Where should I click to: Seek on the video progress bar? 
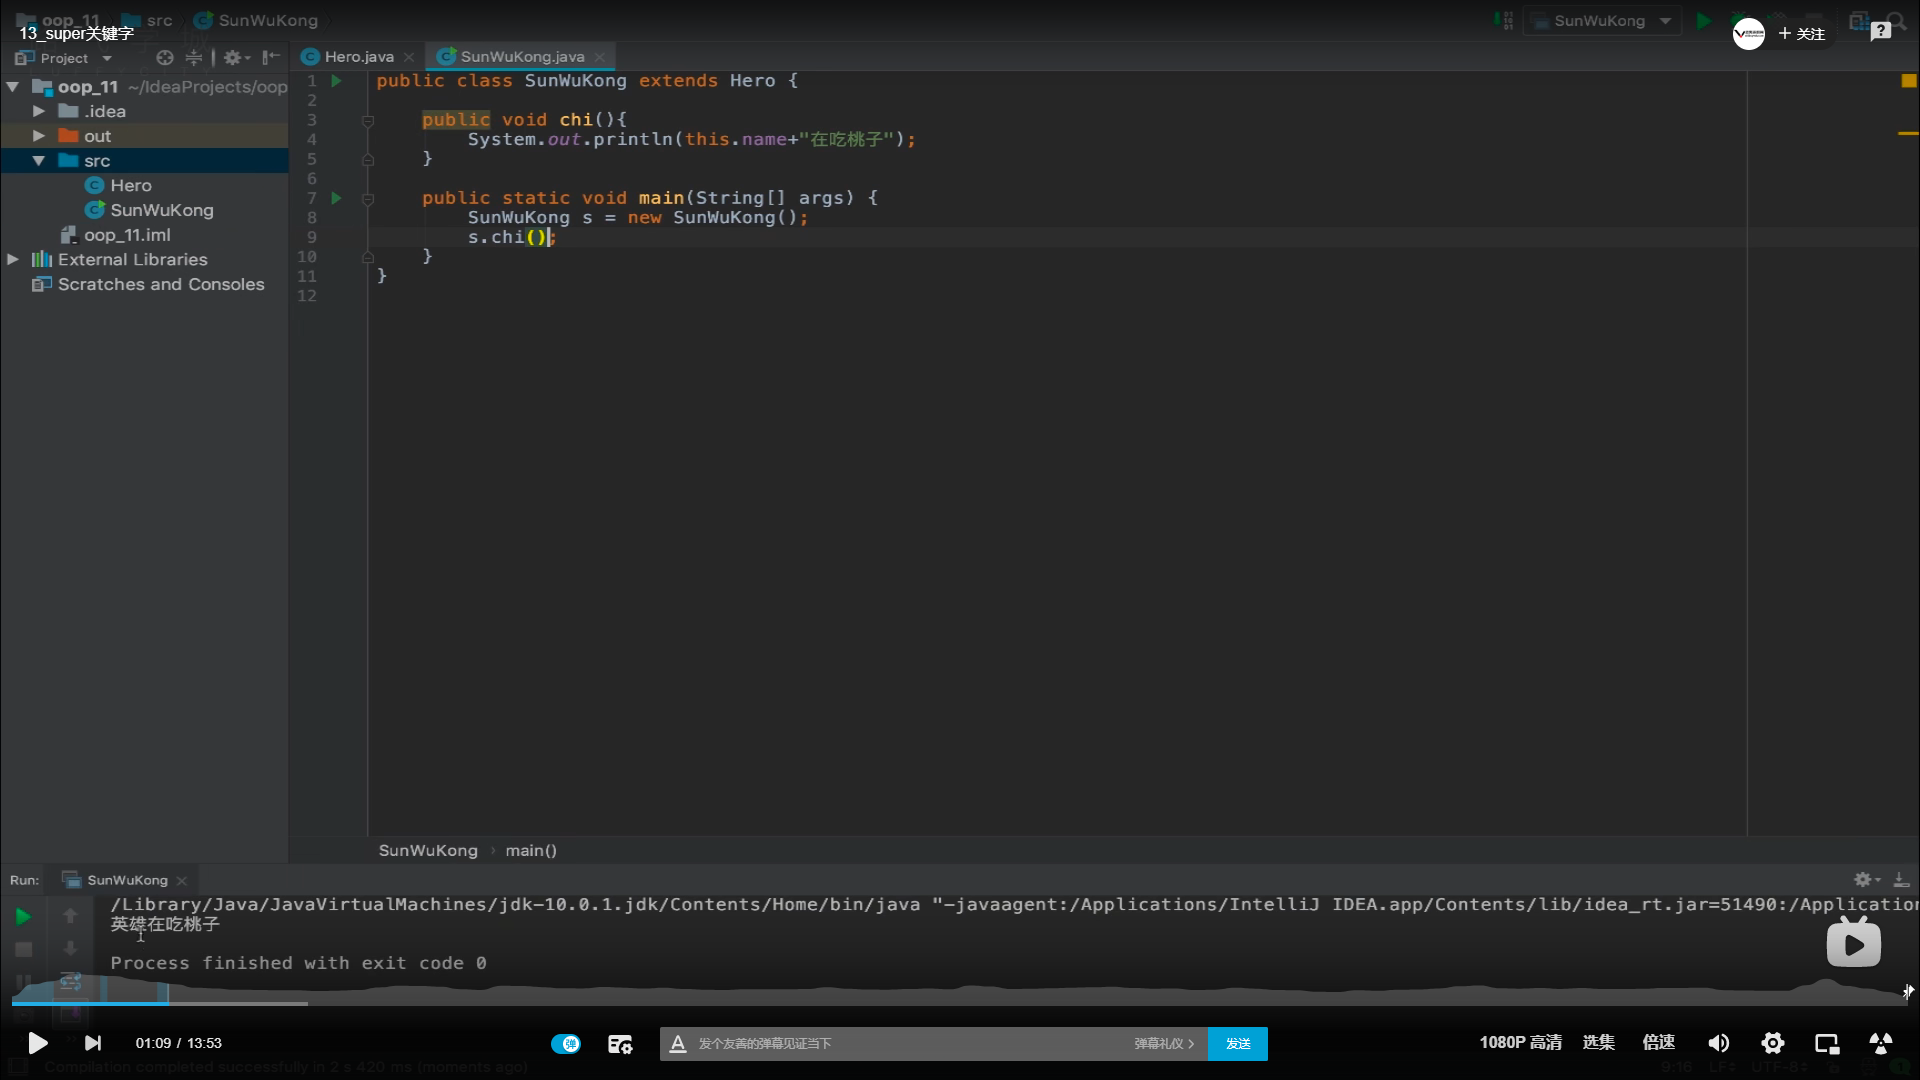[960, 1002]
